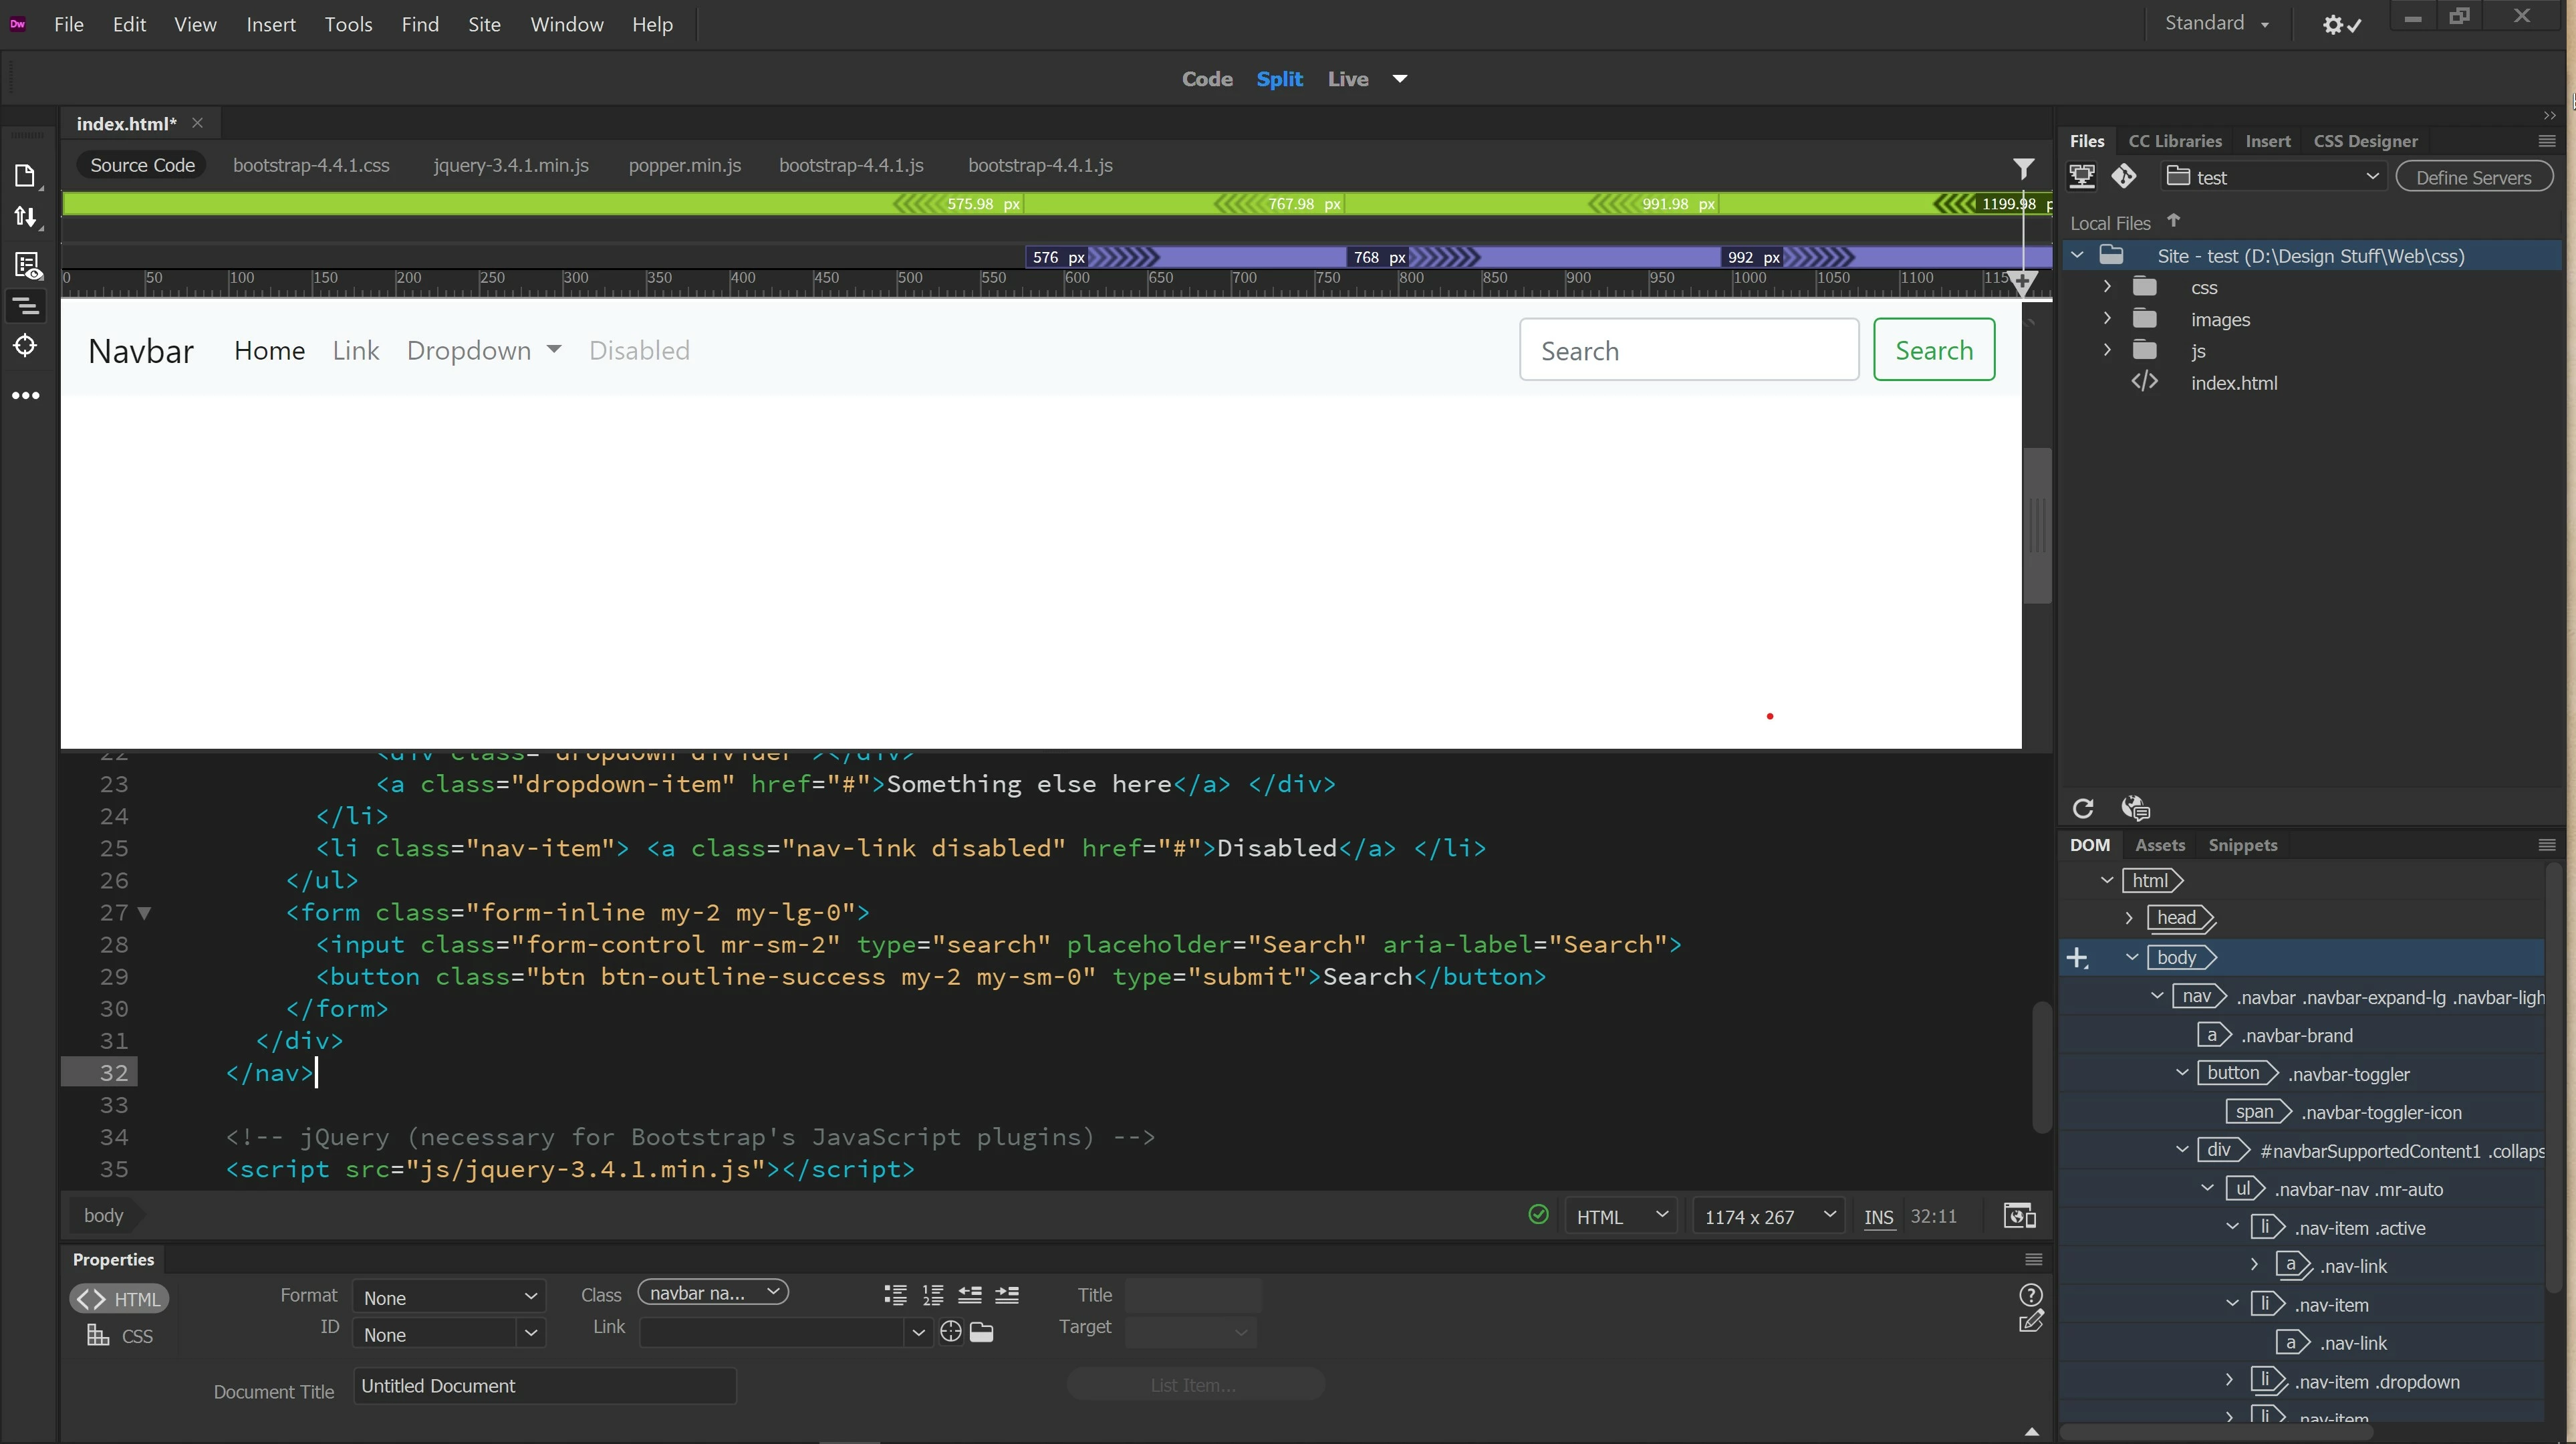Image resolution: width=2576 pixels, height=1444 pixels.
Task: Click the Git repository icon in Files panel
Action: 2123,177
